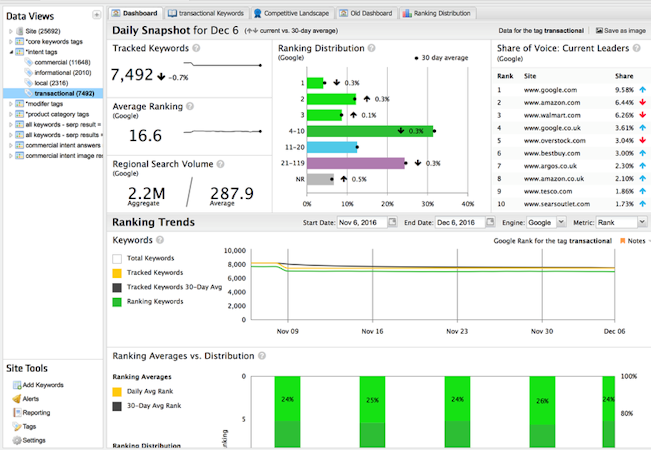
Task: Click the Reporting tool icon
Action: point(17,413)
